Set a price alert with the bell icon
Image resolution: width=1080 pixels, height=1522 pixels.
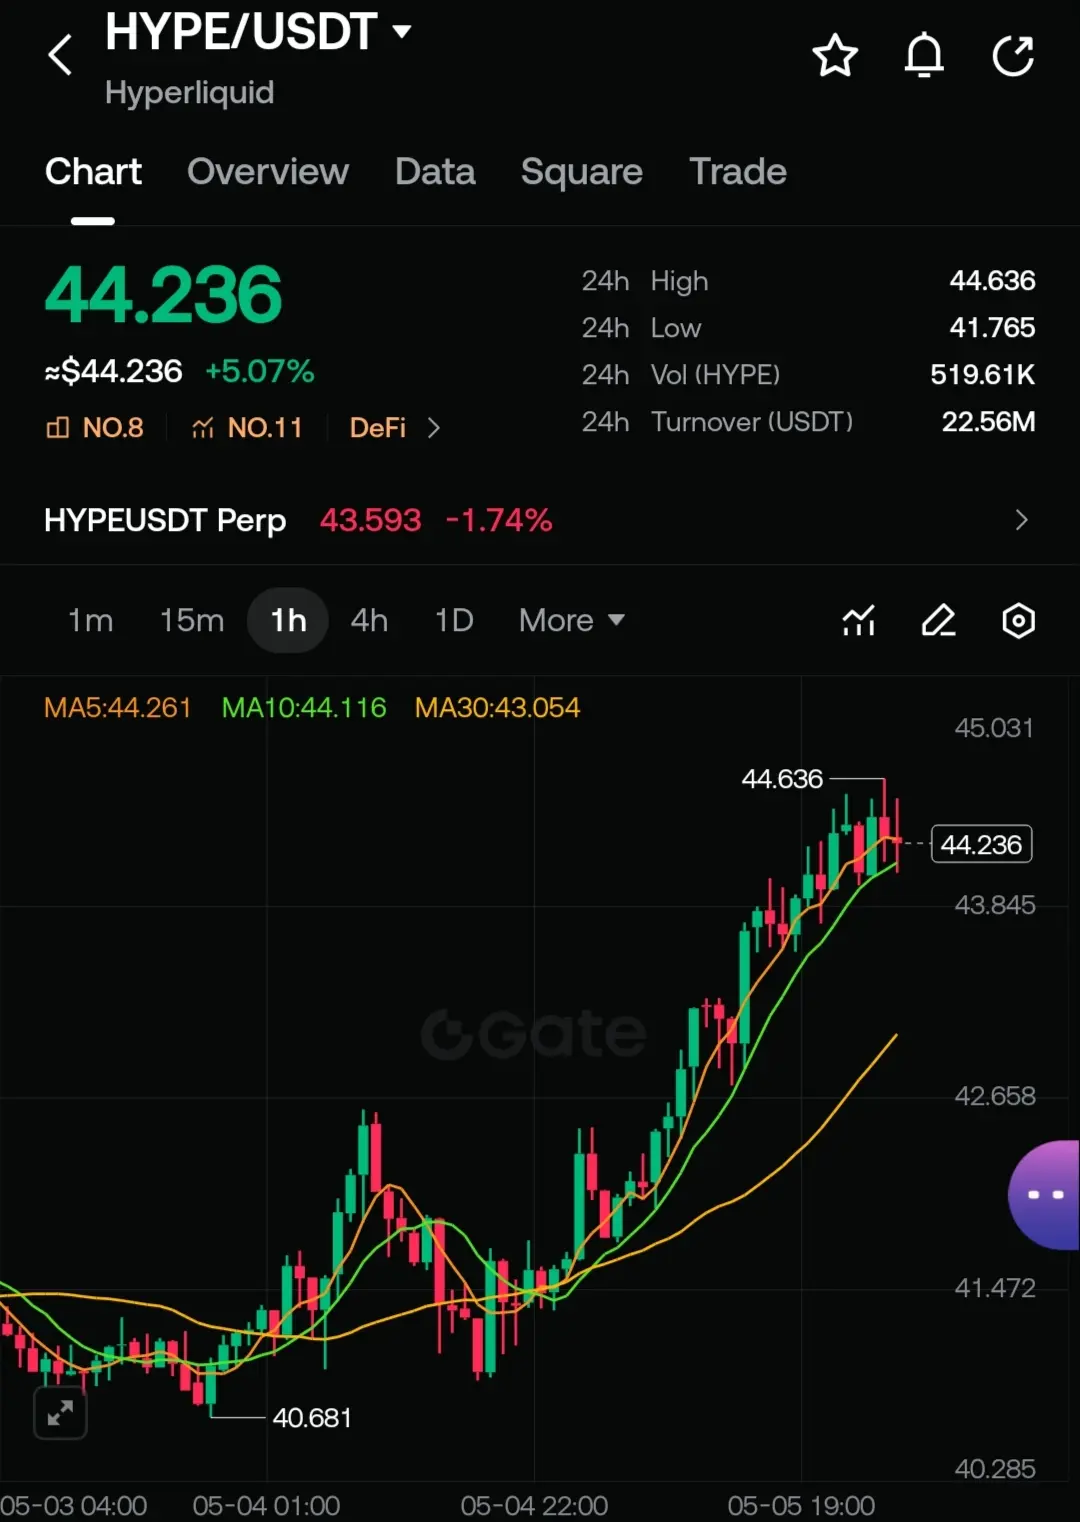(x=924, y=55)
